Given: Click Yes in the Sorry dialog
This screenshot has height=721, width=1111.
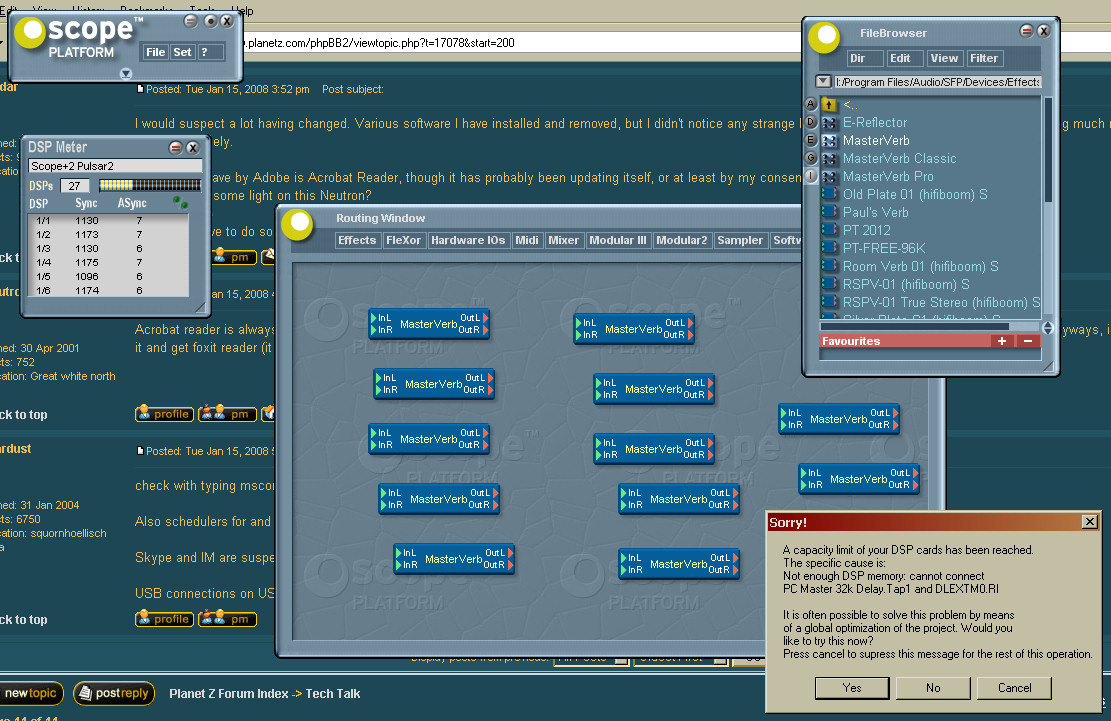Looking at the screenshot, I should tap(852, 688).
